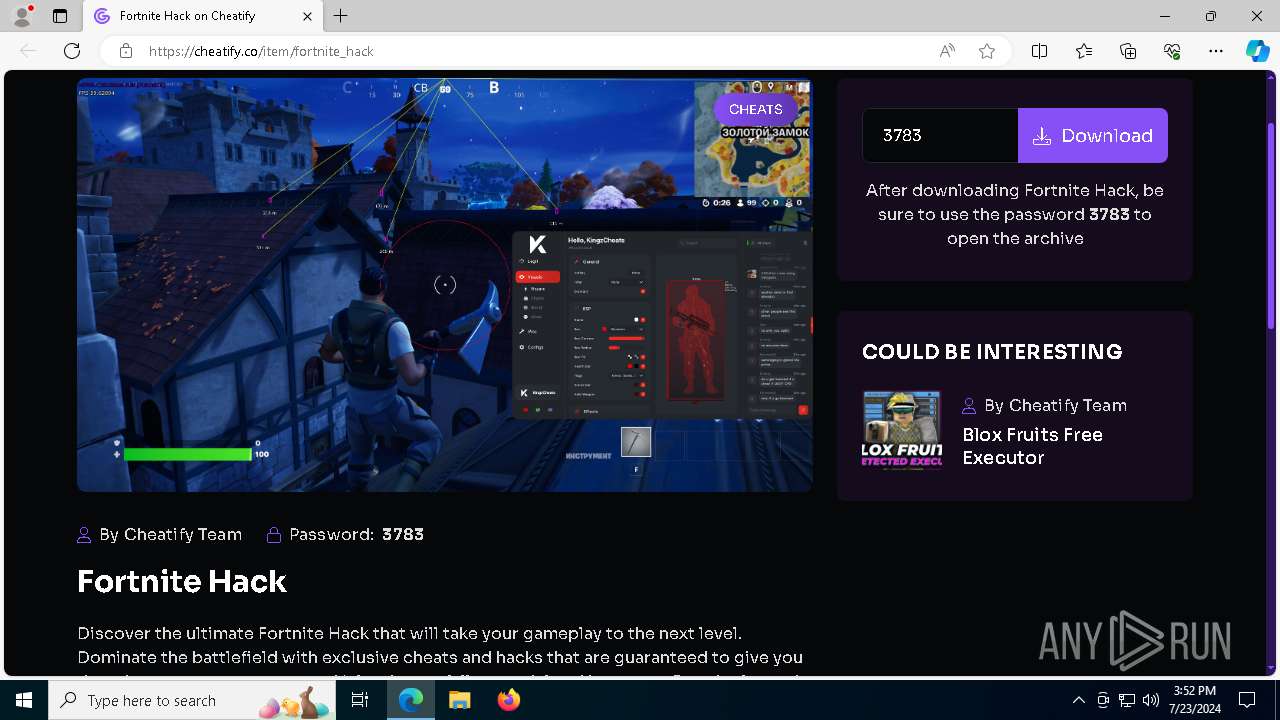Add this page to favorites
The height and width of the screenshot is (720, 1280).
click(987, 51)
